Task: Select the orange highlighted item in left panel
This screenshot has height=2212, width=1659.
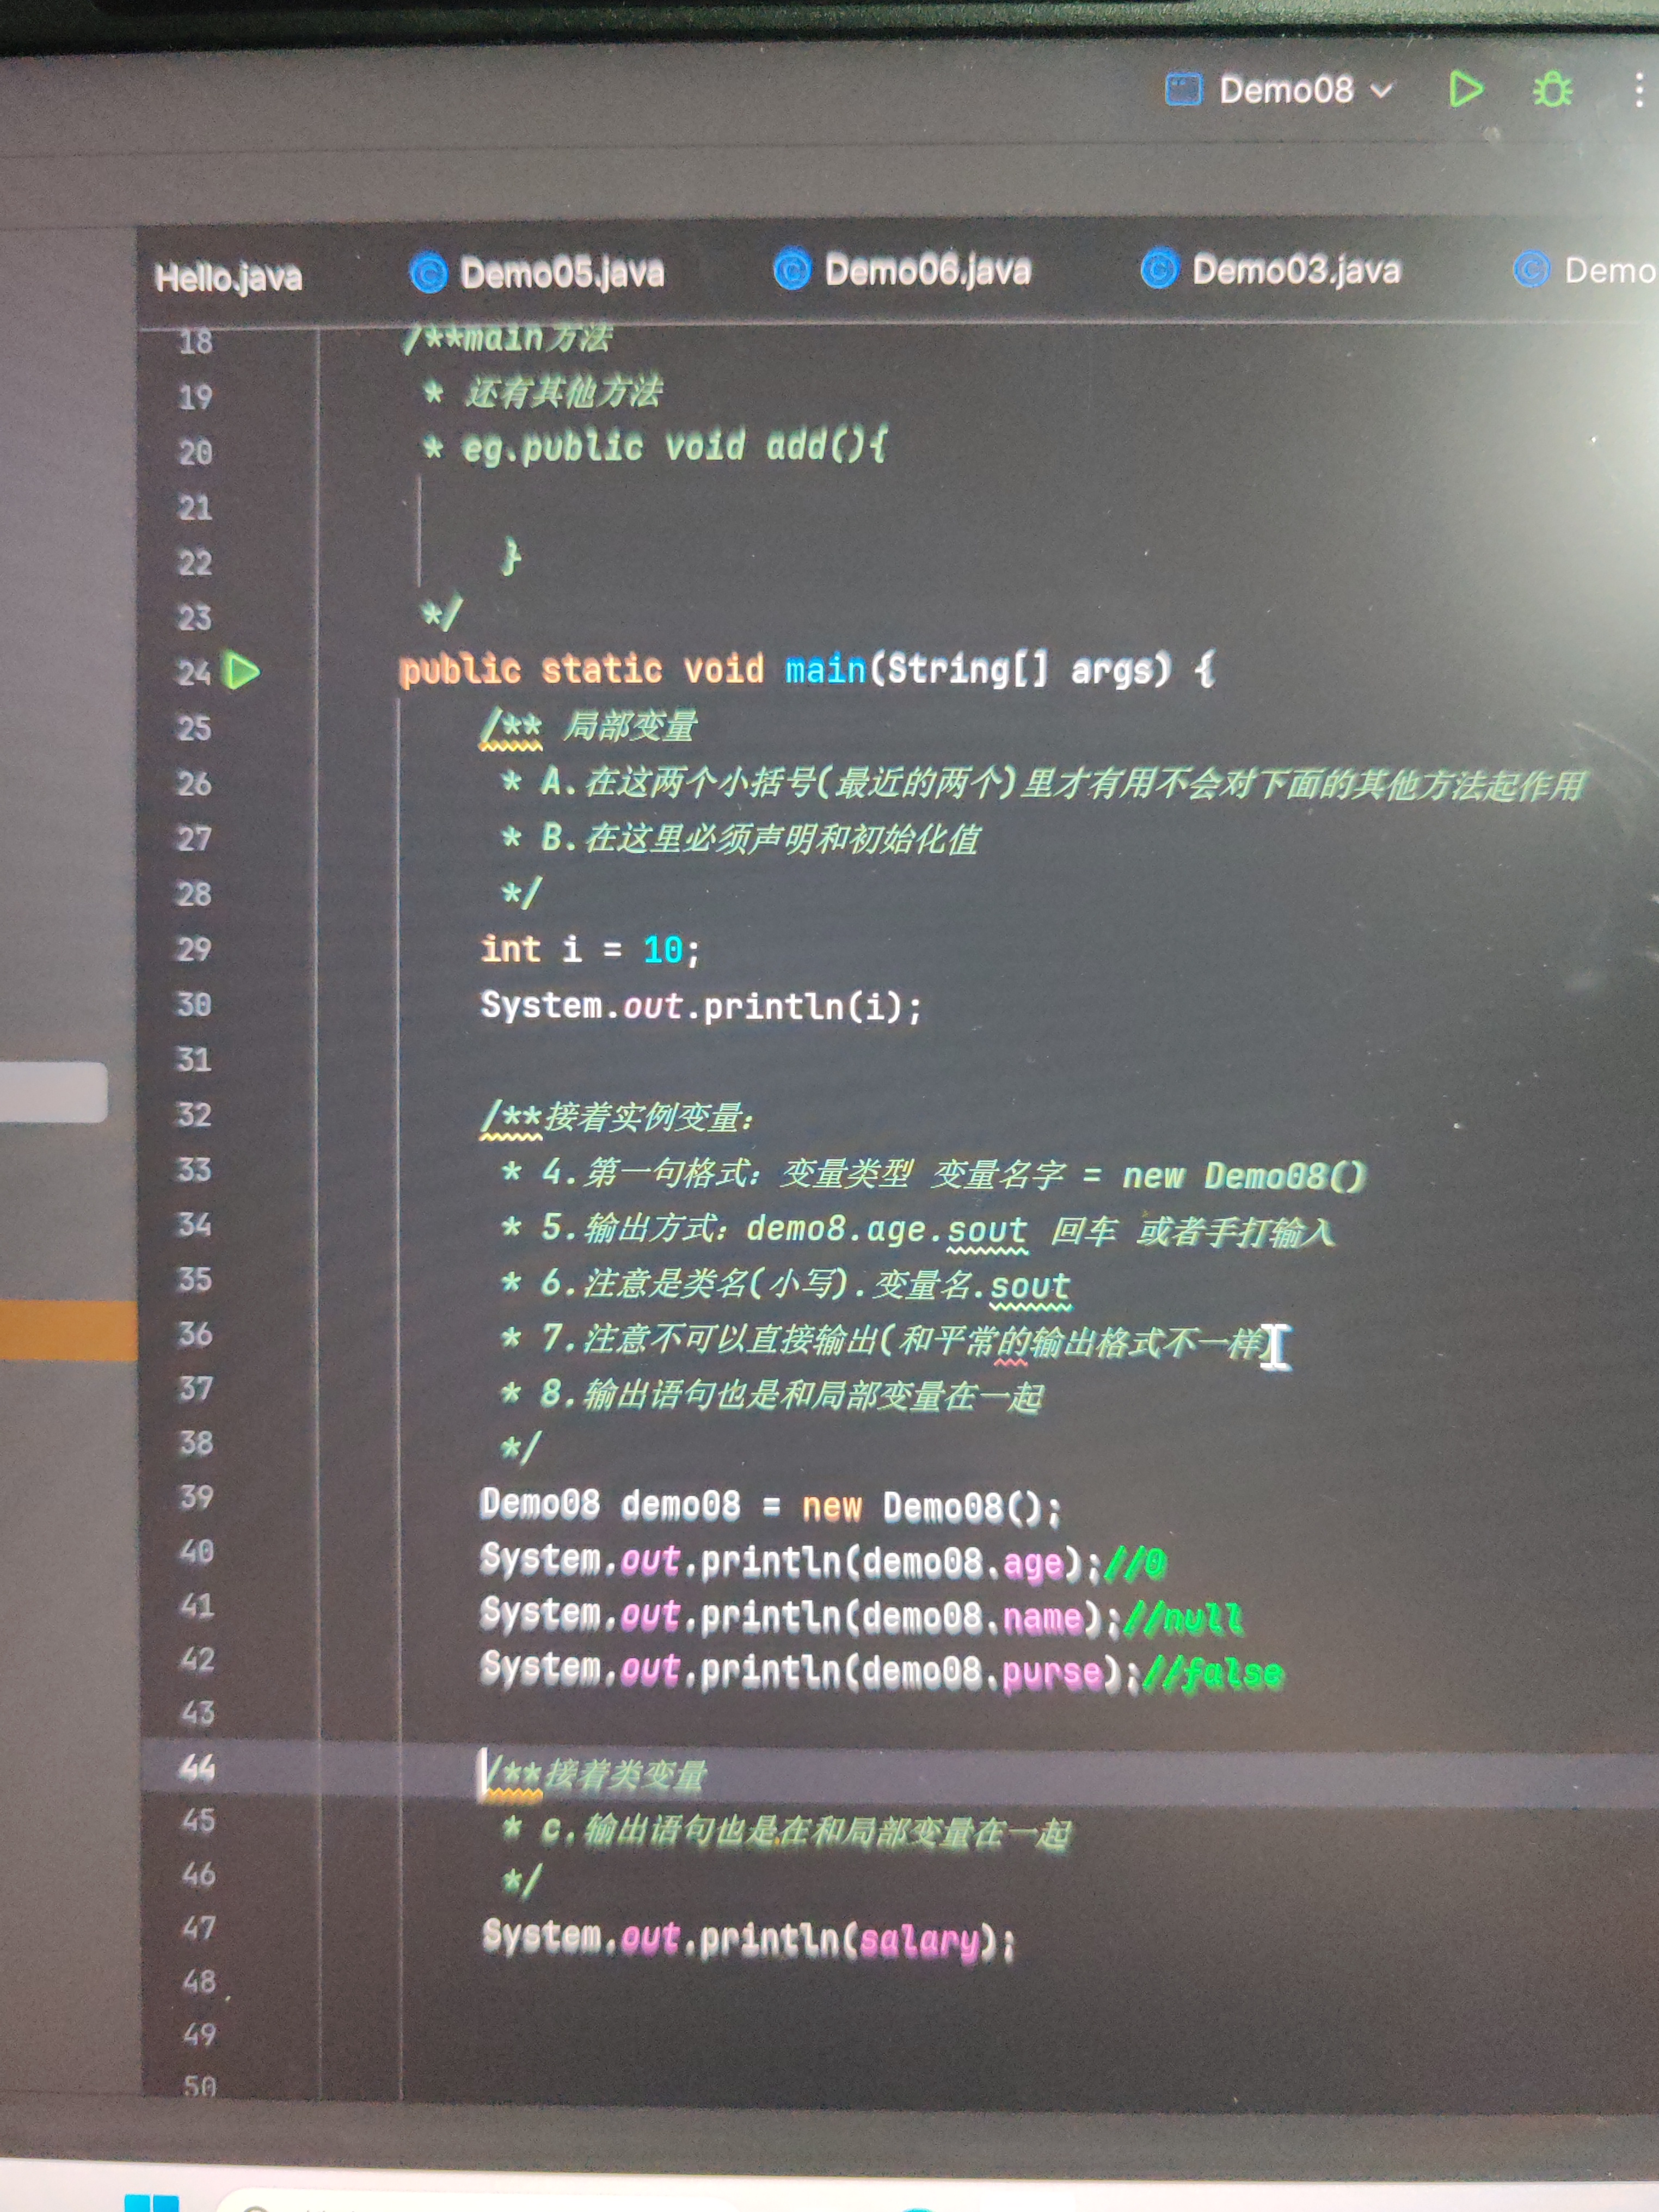Action: click(x=68, y=1330)
